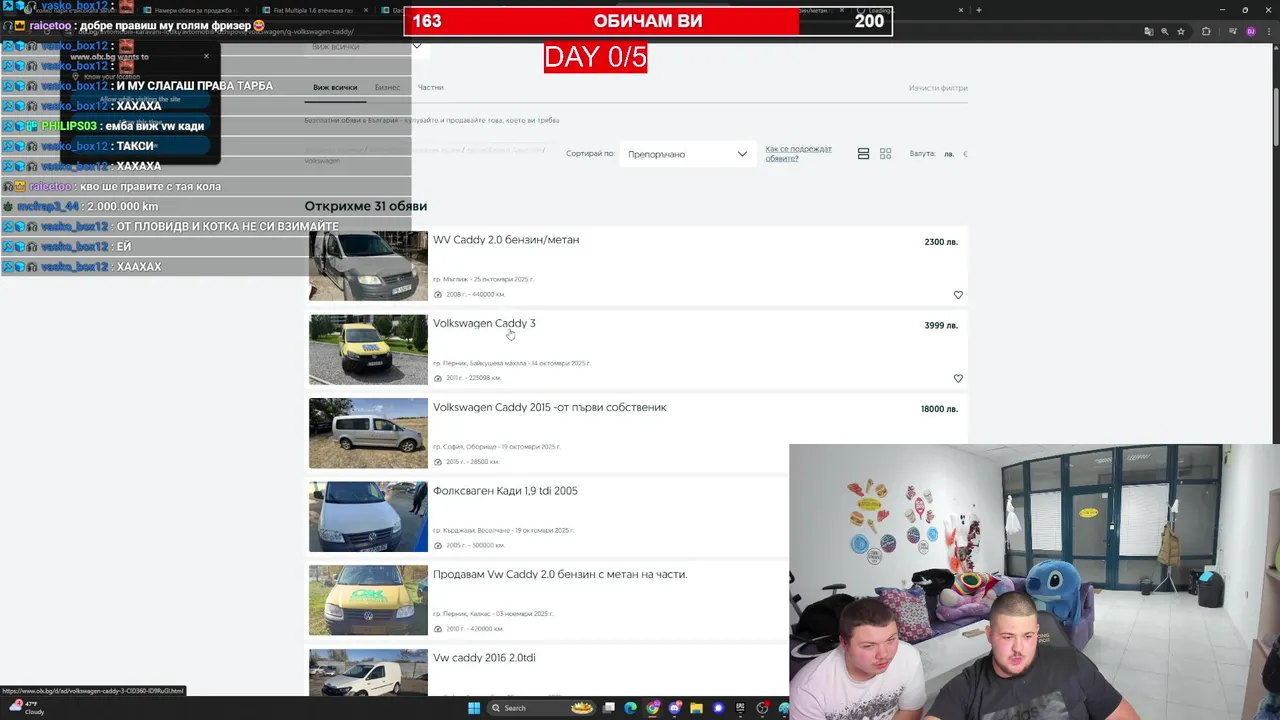Expand the 'Препоръчано' sort dropdown
Screen dimensions: 1280x720
pos(687,154)
